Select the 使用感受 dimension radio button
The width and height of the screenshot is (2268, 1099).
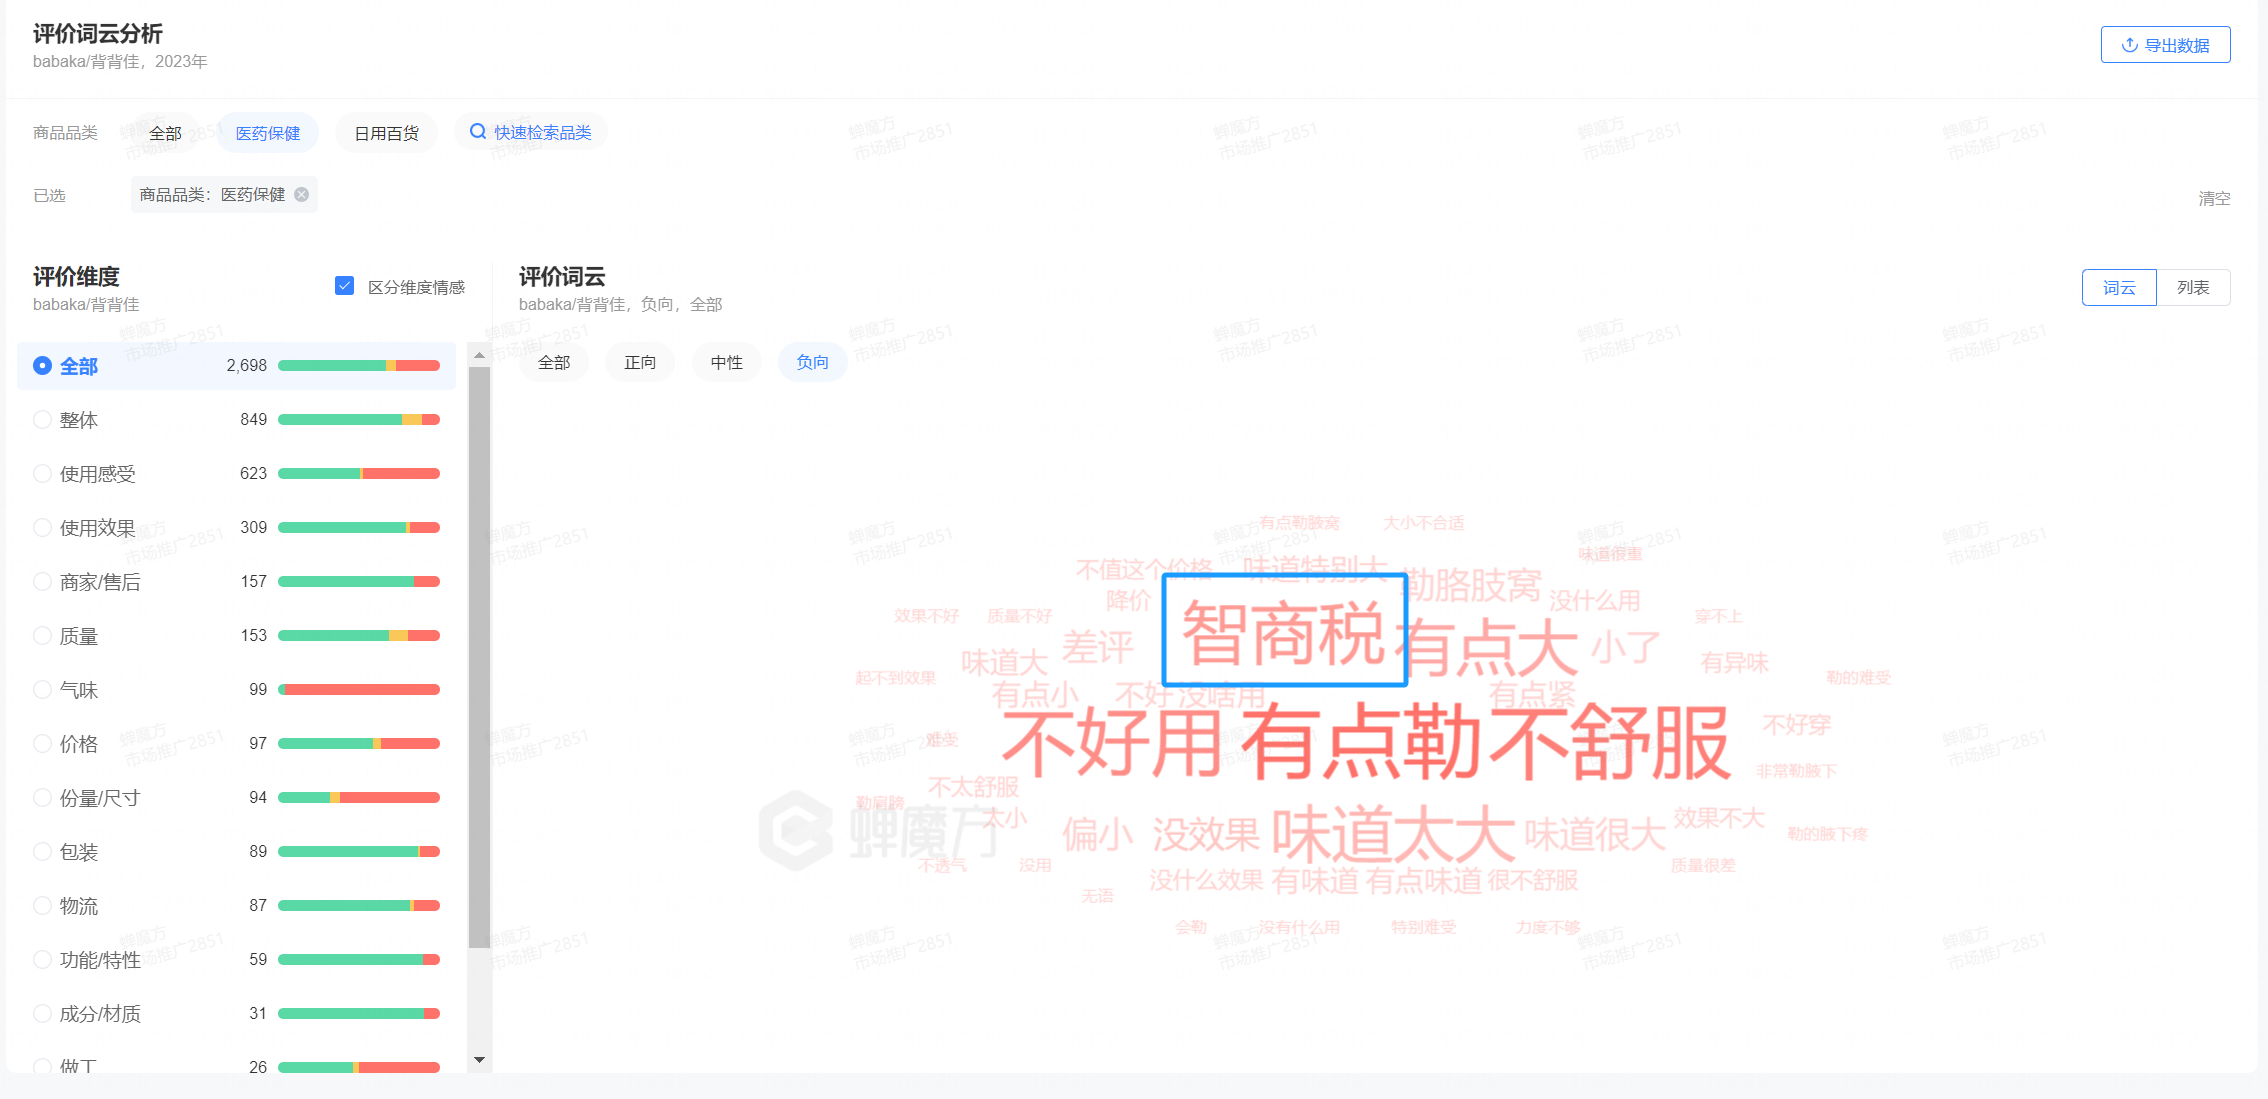(42, 474)
